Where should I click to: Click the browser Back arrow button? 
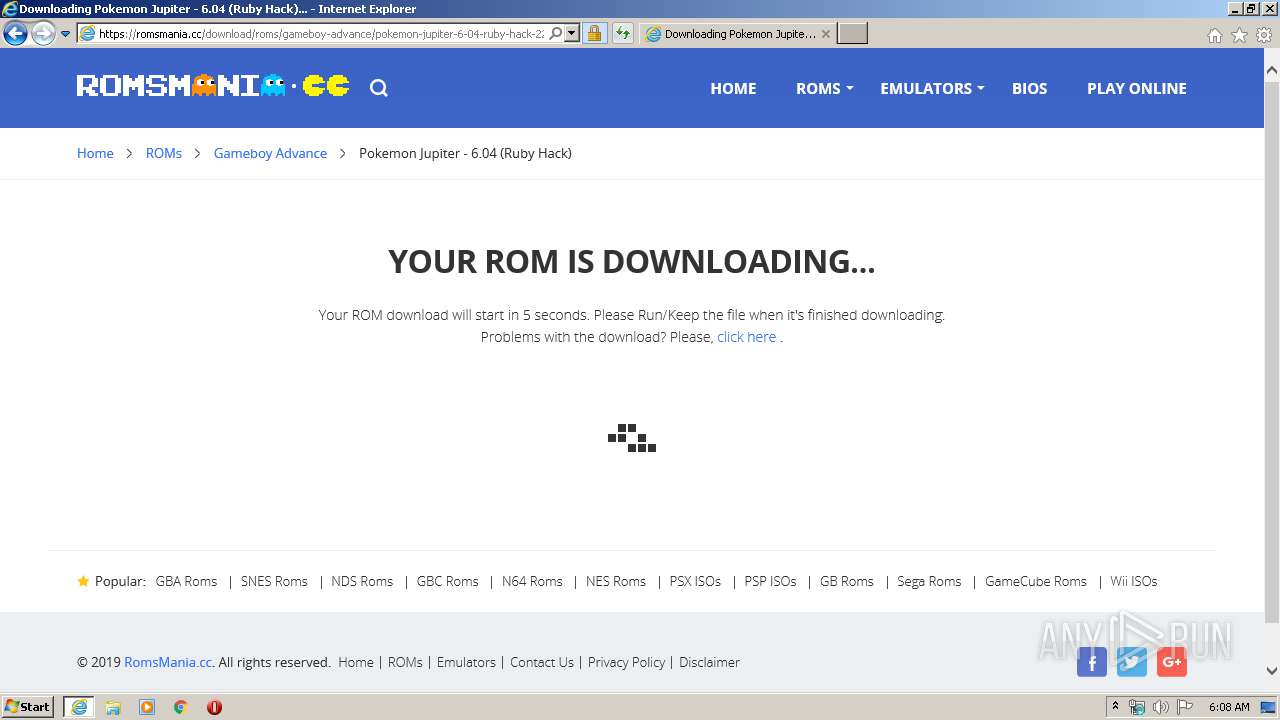(15, 34)
